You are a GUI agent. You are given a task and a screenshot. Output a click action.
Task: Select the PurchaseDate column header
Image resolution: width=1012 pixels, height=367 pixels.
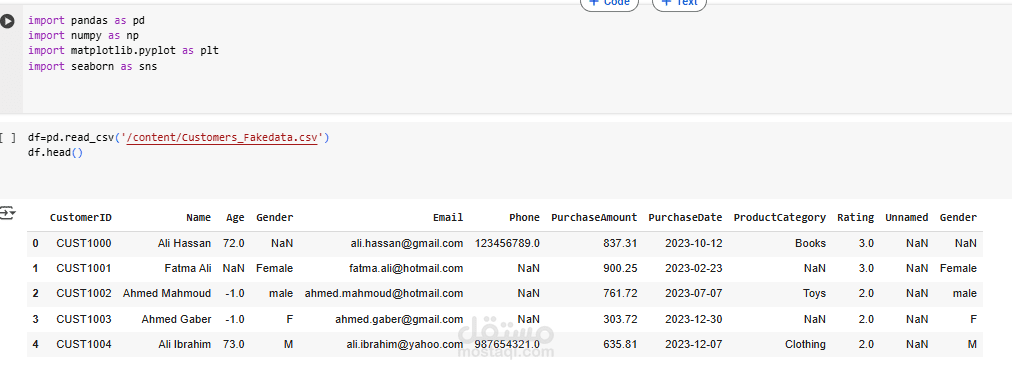coord(685,217)
